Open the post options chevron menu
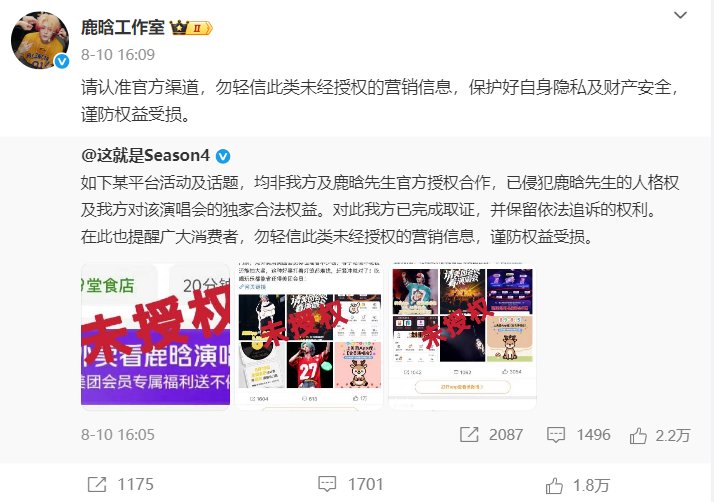Screen dimensions: 714x502 click(680, 15)
